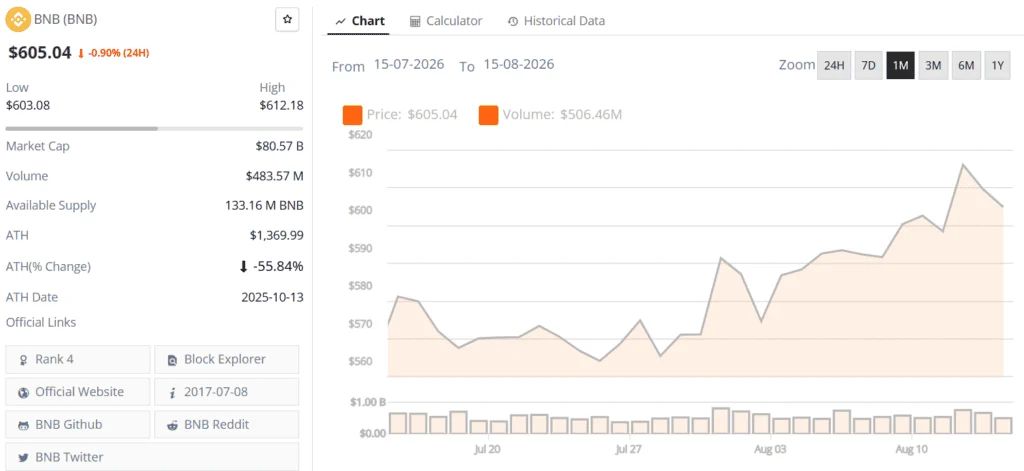Open the BNB Twitter link
The image size is (1024, 471).
[152, 457]
